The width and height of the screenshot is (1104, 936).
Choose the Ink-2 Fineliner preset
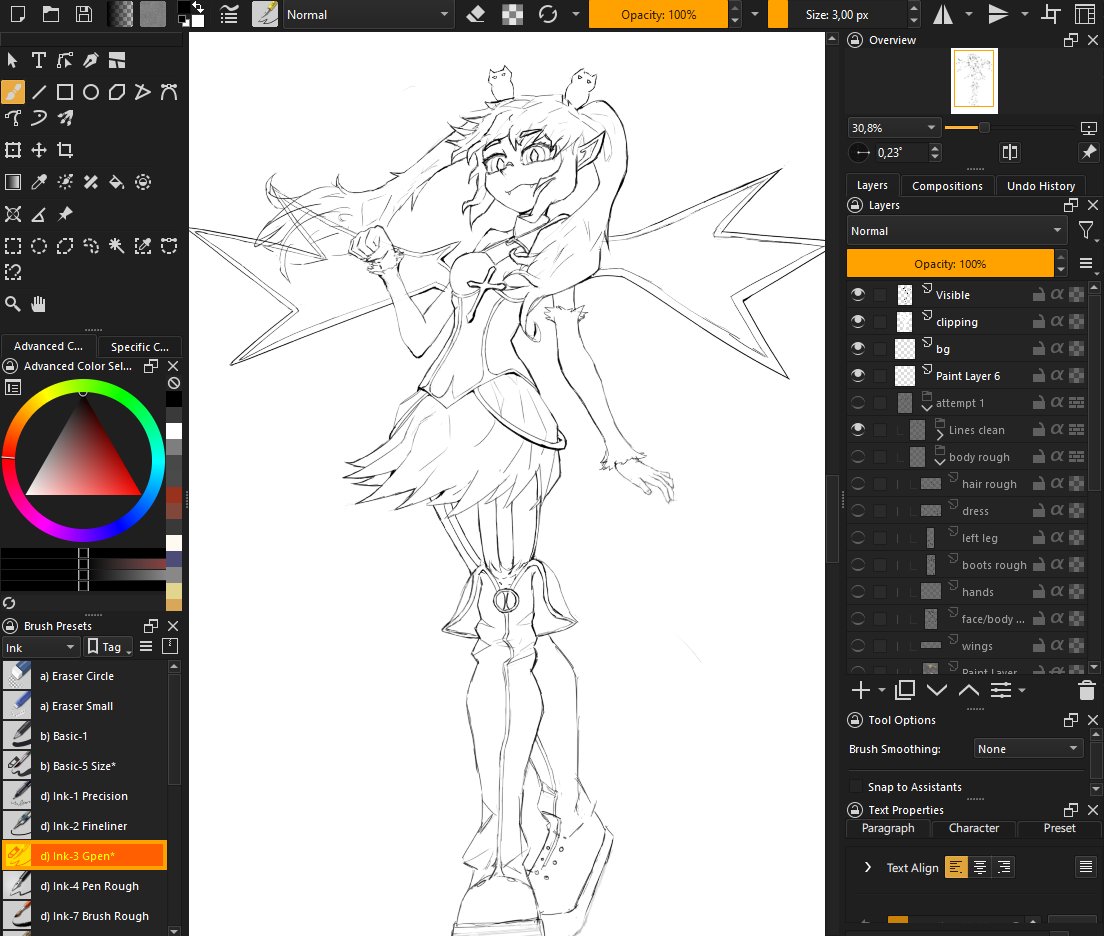pyautogui.click(x=84, y=826)
